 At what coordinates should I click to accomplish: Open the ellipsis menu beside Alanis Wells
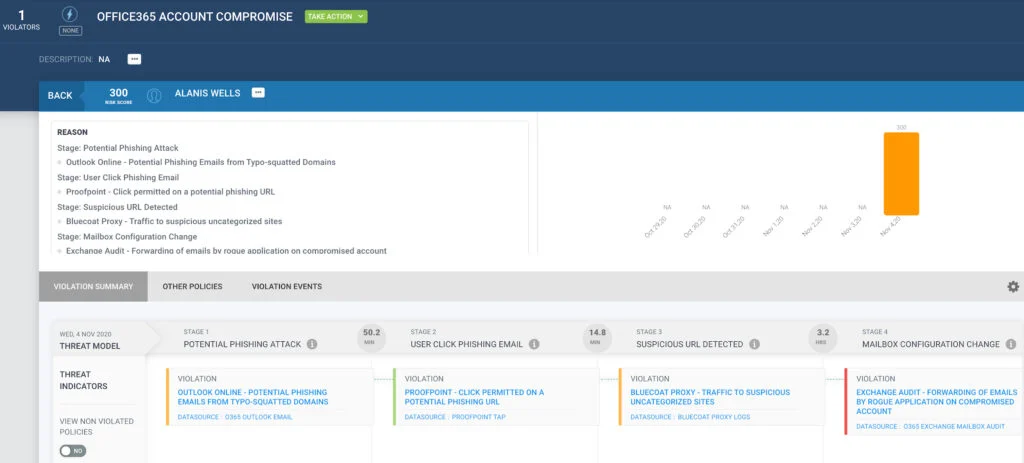tap(258, 93)
